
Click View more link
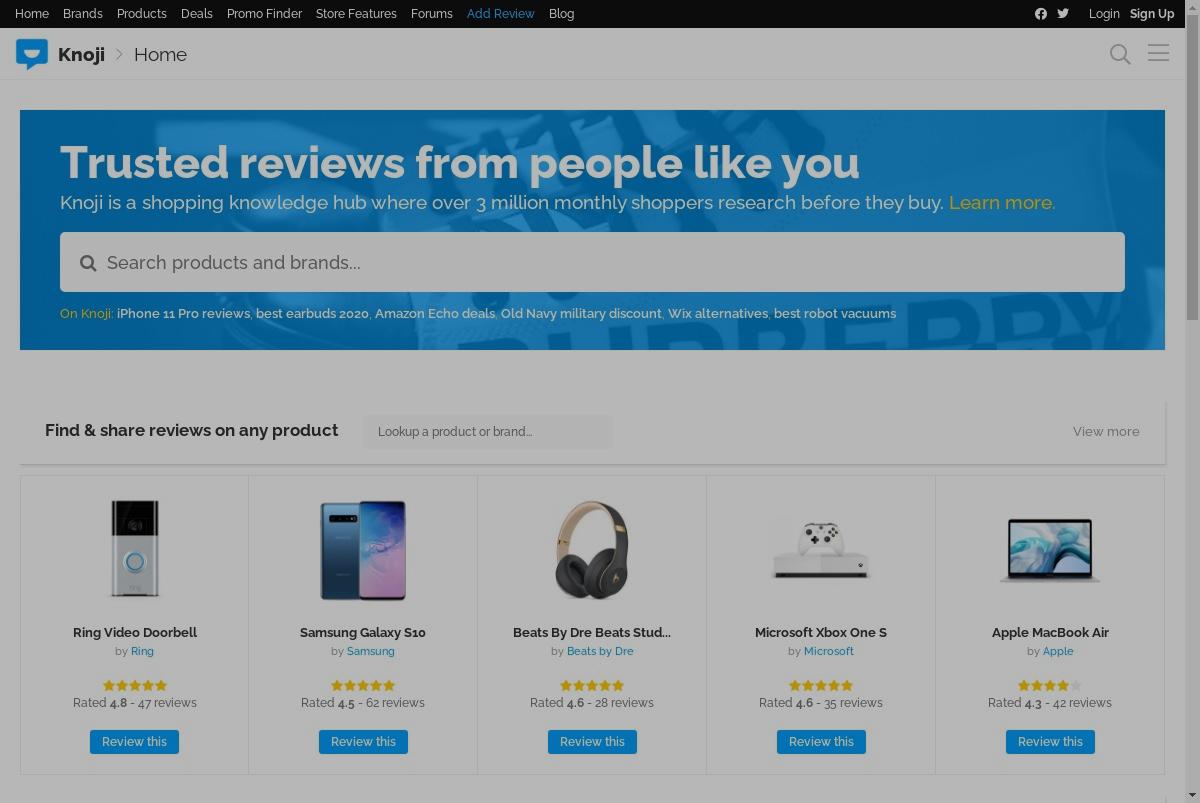1106,432
